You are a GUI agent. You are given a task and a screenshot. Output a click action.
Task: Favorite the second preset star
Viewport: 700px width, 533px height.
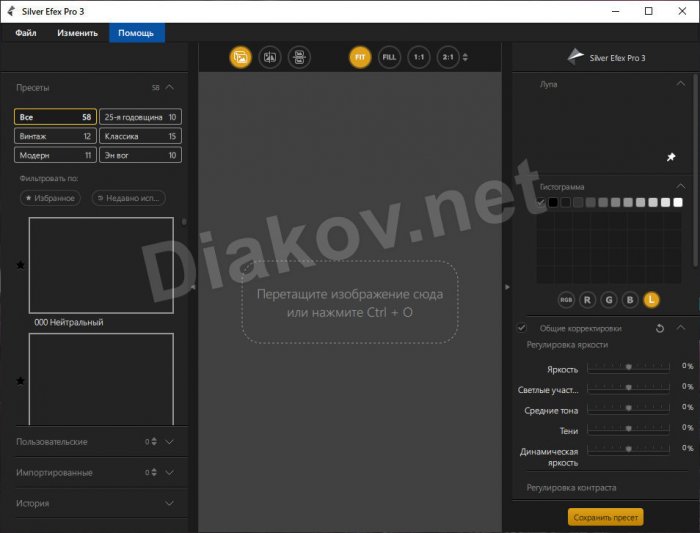point(21,381)
